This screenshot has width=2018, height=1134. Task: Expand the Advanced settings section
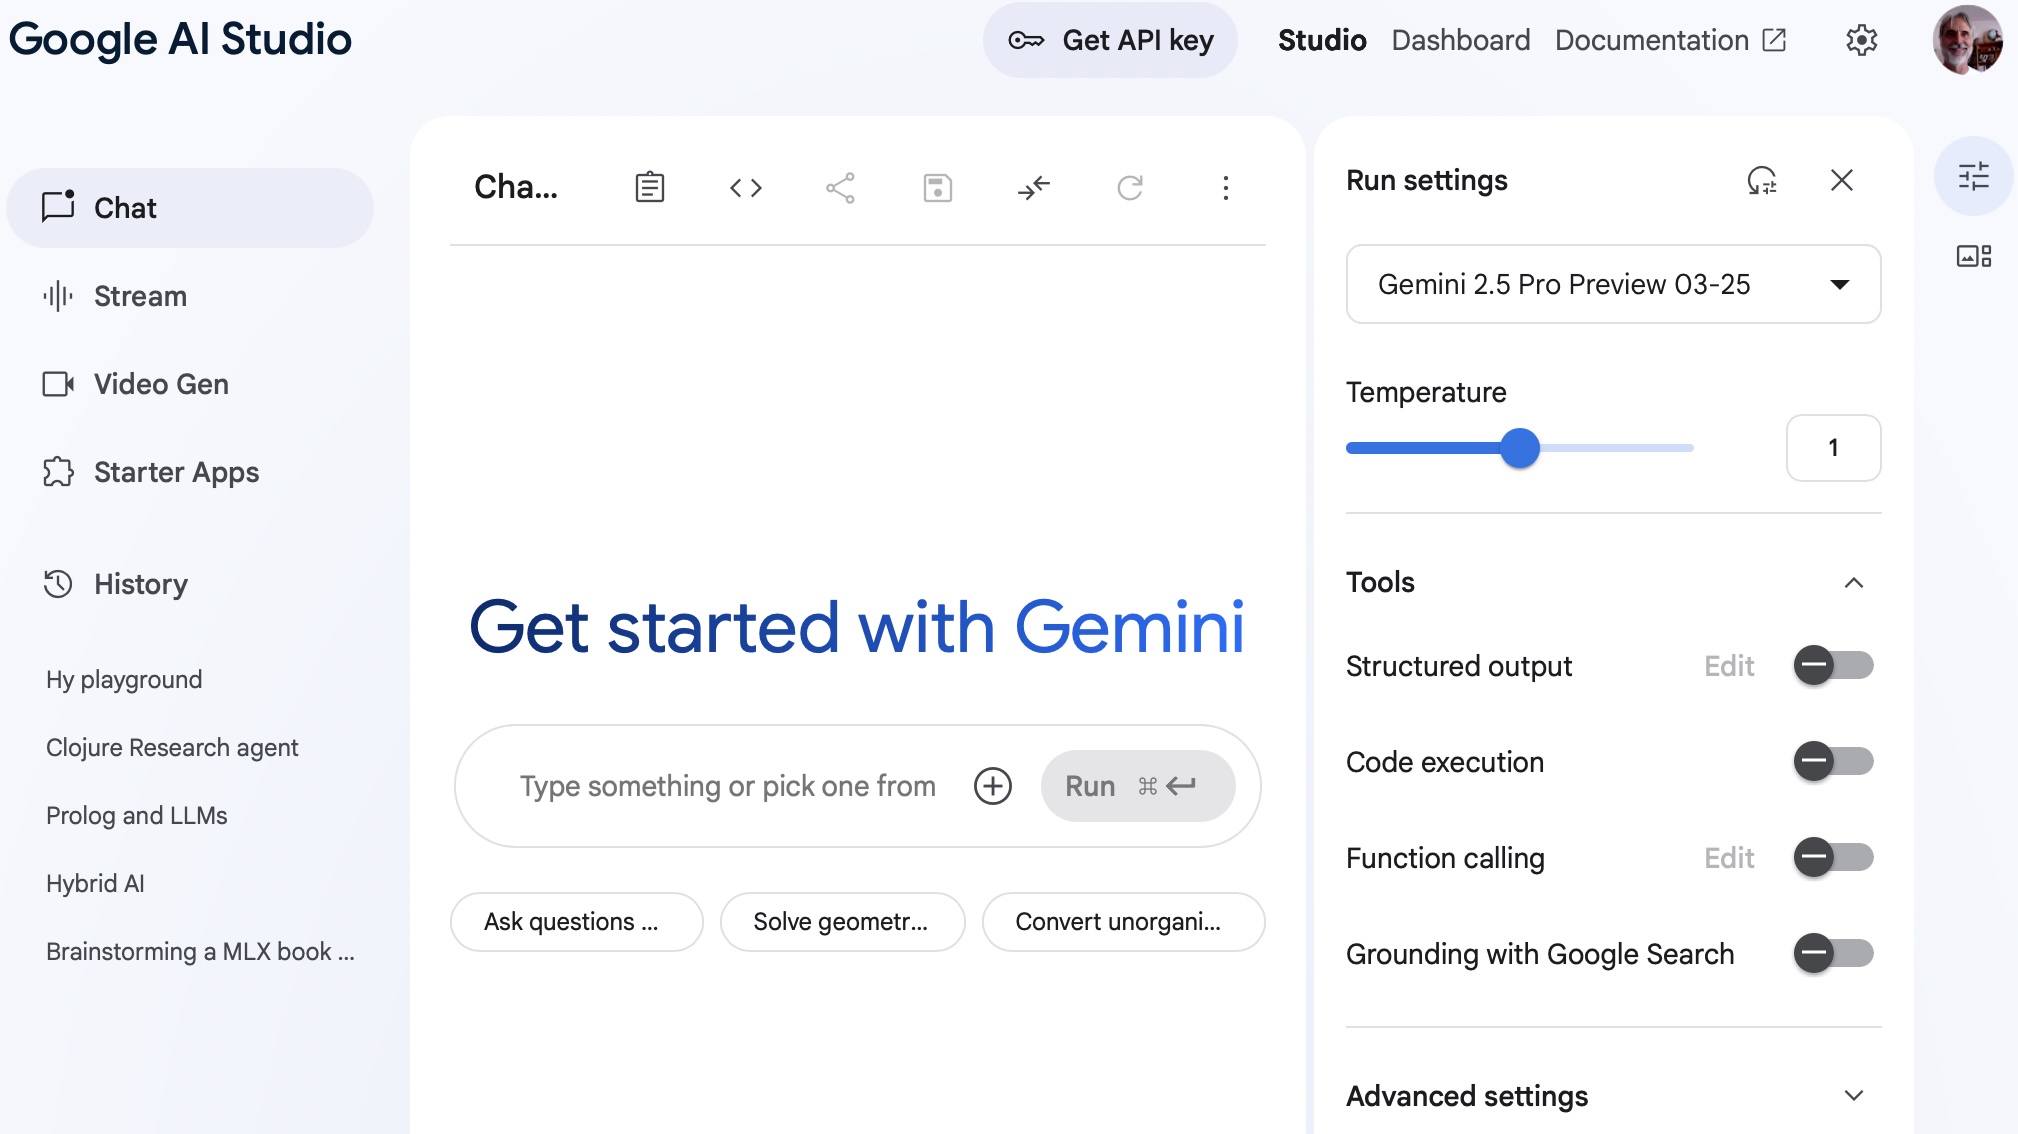pyautogui.click(x=1855, y=1095)
